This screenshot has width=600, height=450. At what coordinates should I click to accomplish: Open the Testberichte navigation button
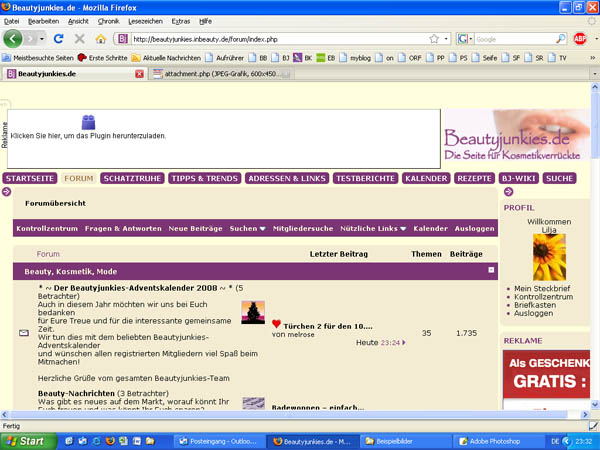pos(365,178)
